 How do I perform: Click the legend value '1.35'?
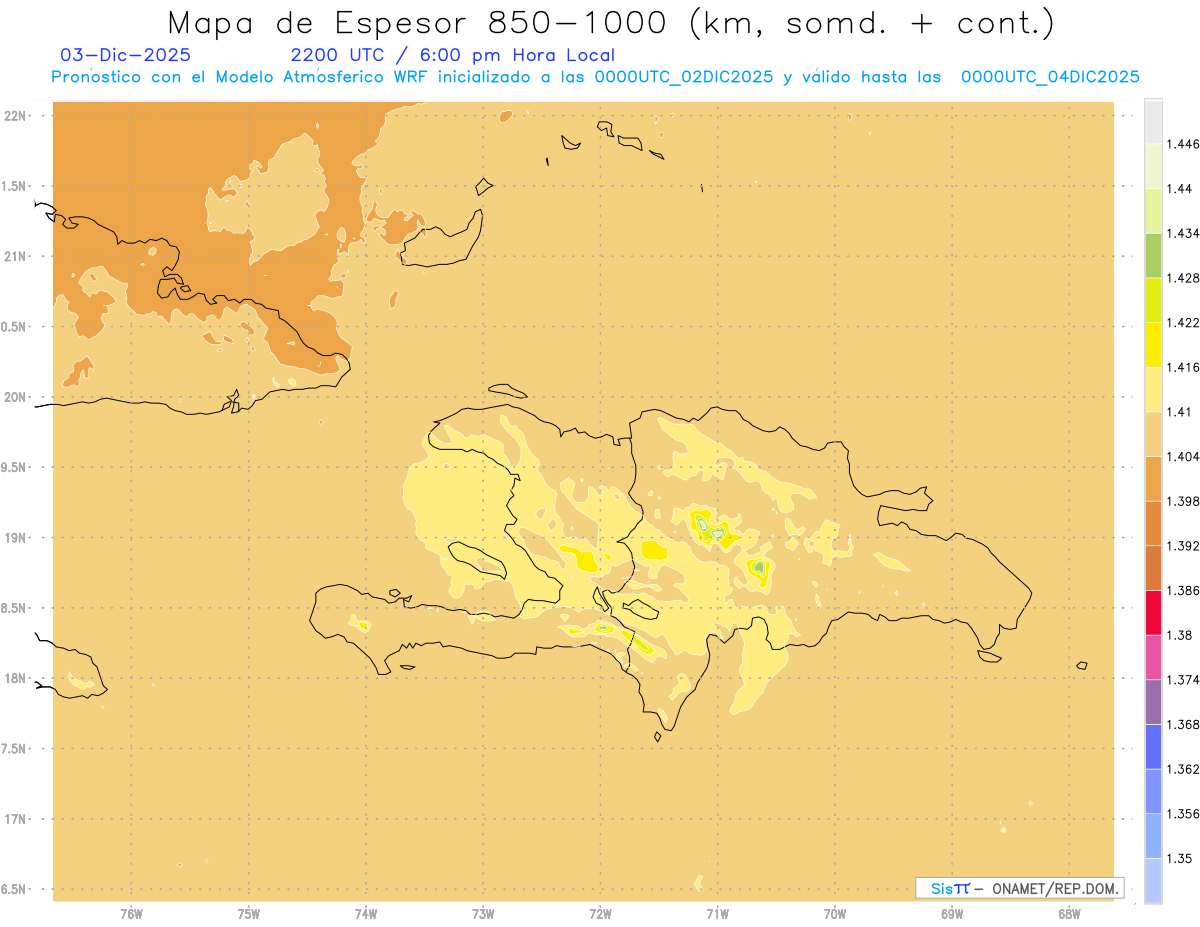coord(1180,858)
